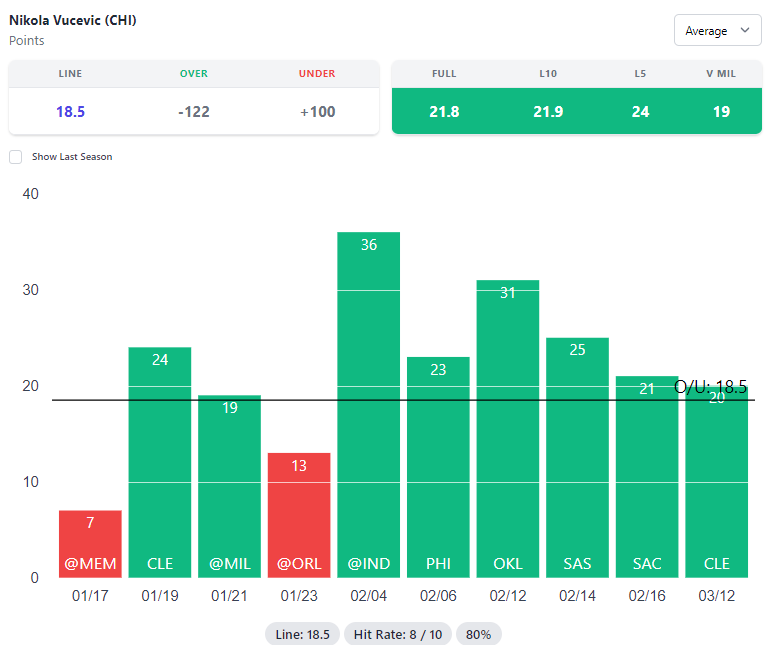Click the FULL season average 21.8
Viewport: 778px width, 647px height.
pyautogui.click(x=444, y=111)
